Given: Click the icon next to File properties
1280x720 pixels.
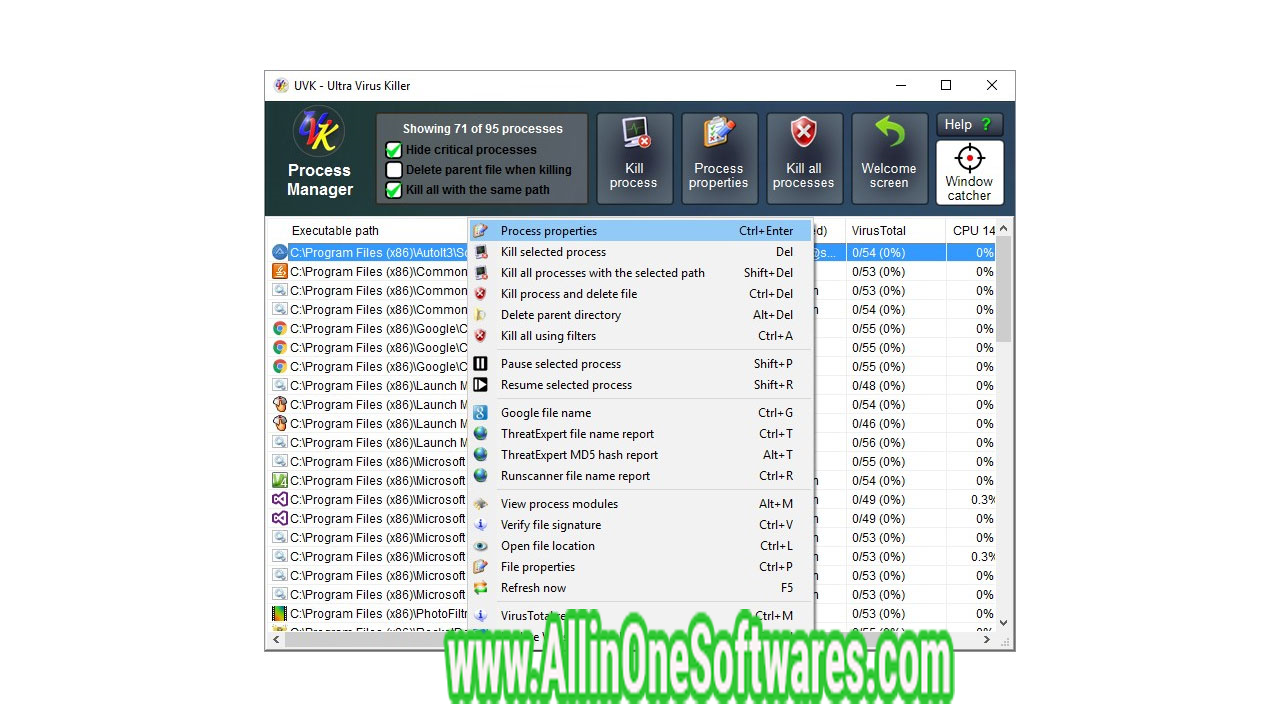Looking at the screenshot, I should point(481,567).
